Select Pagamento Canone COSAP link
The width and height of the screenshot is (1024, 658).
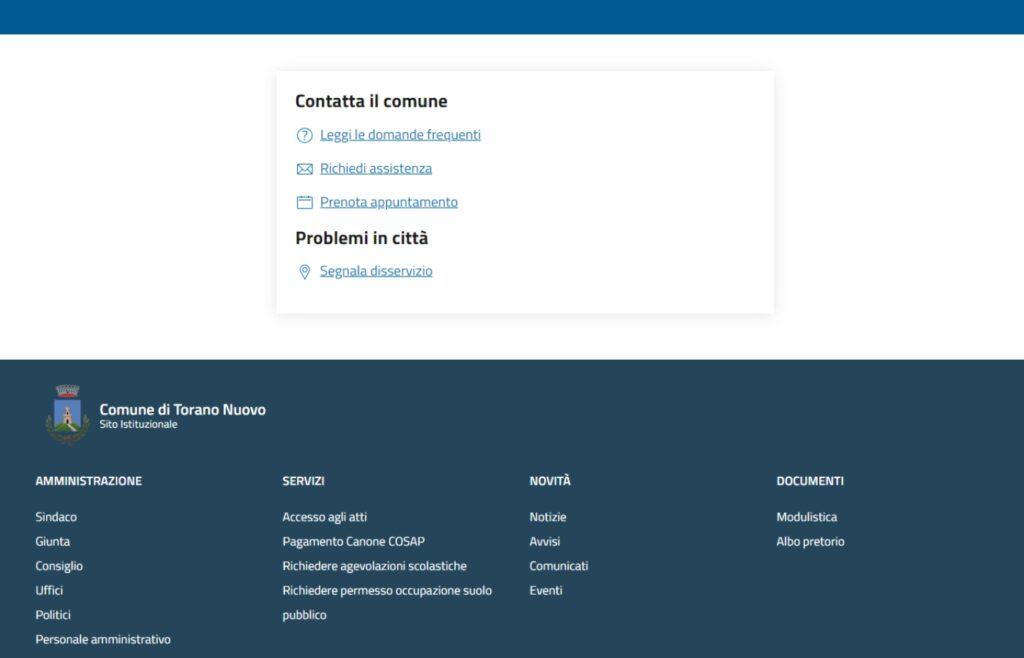[353, 541]
